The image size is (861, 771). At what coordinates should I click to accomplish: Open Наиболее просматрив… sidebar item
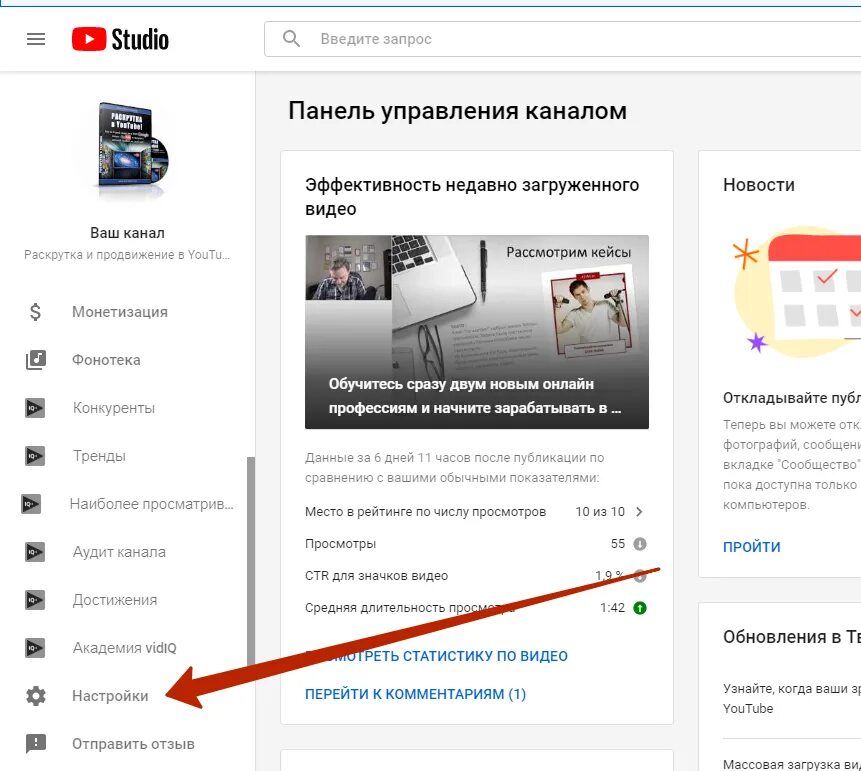[152, 504]
